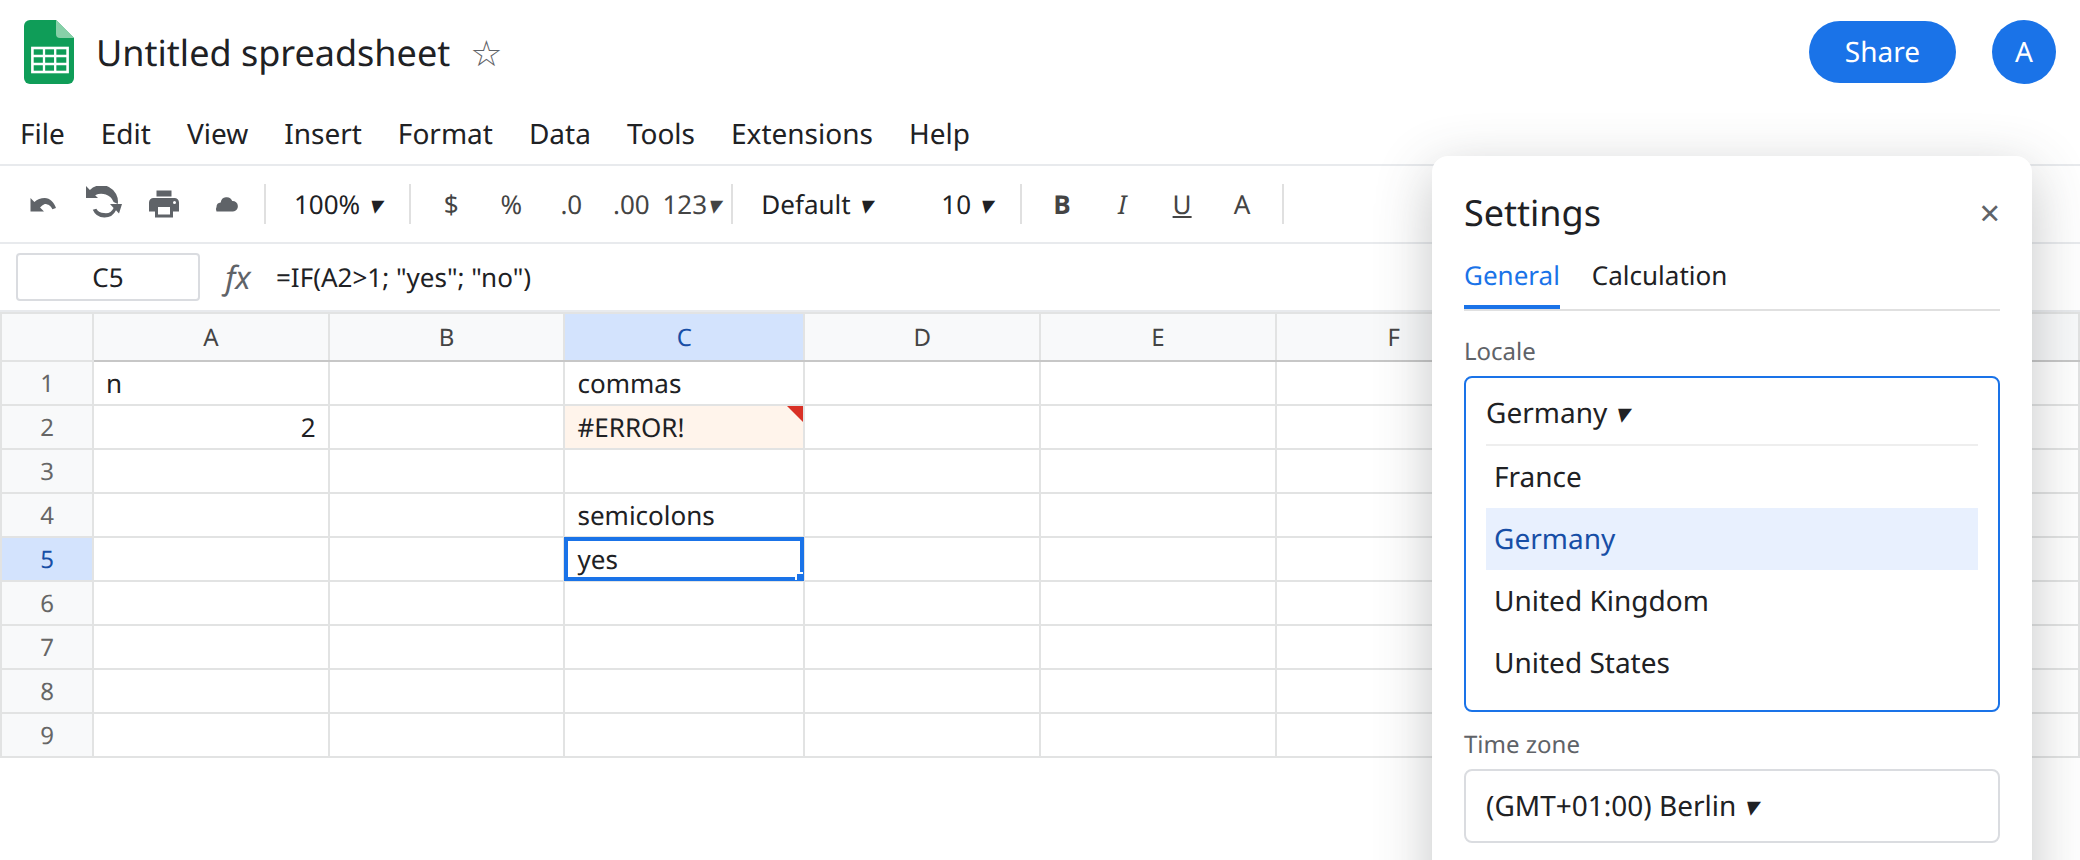
Task: Open the Help menu
Action: (x=939, y=134)
